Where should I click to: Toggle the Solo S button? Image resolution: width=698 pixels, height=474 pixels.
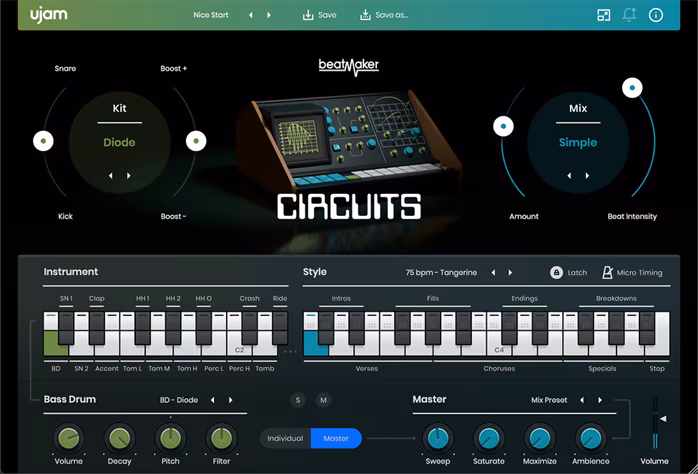(x=298, y=400)
